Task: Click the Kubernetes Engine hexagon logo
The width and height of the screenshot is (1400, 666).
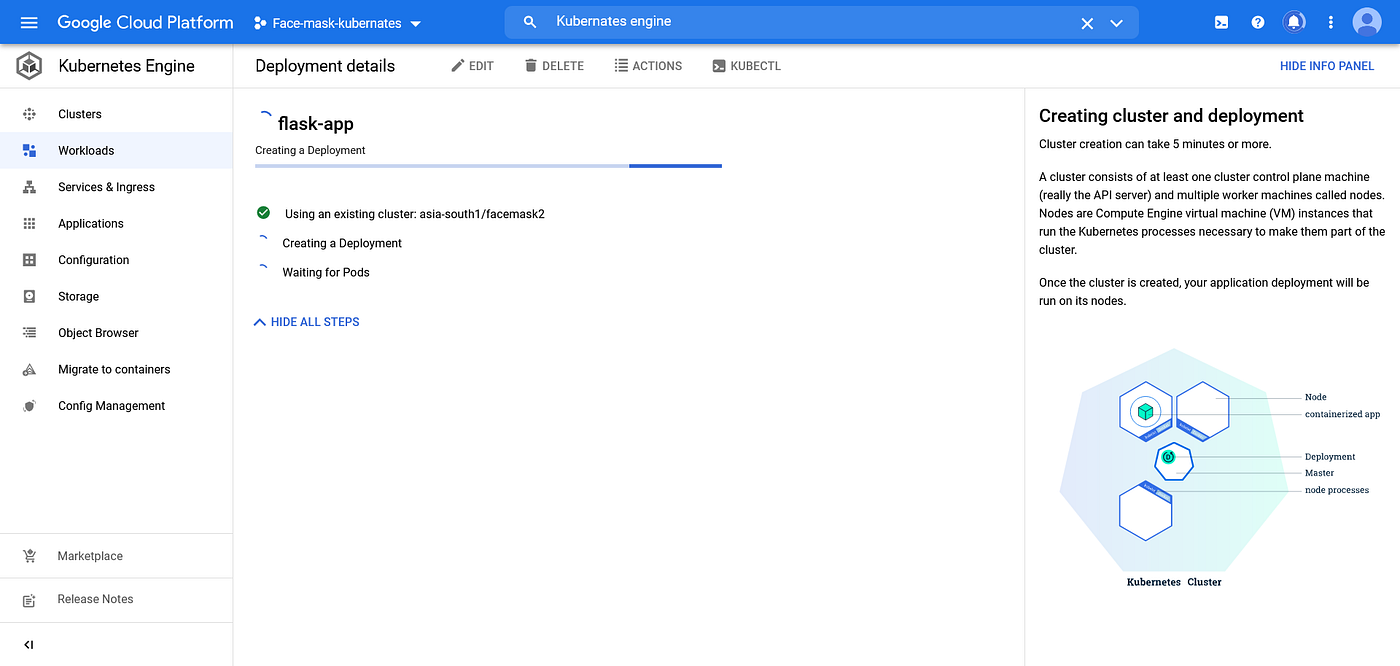Action: point(29,66)
